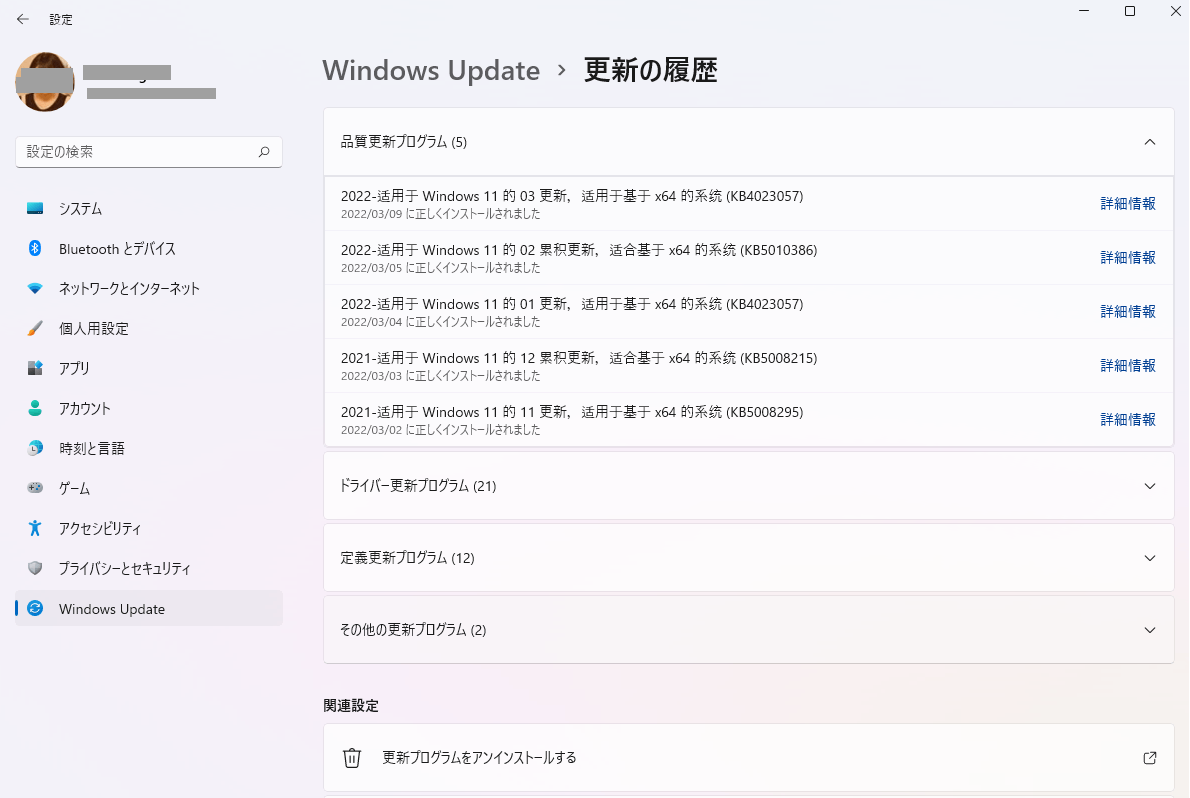Image resolution: width=1190 pixels, height=798 pixels.
Task: Maximize the 設定 window
Action: (x=1129, y=11)
